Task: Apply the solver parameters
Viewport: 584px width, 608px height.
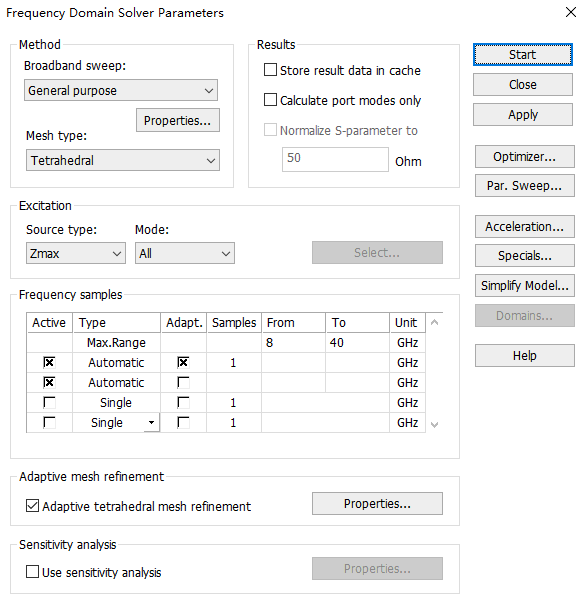Action: pos(522,115)
